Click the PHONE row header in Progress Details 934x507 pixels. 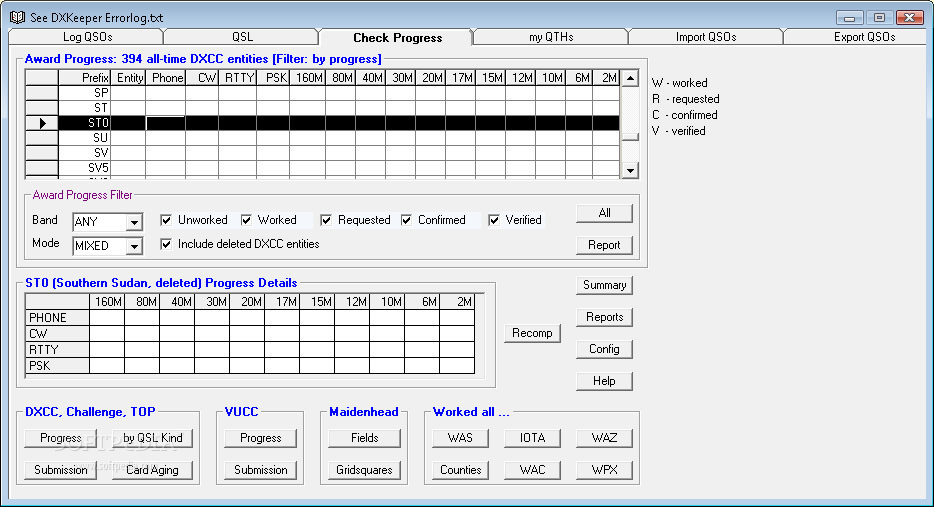pyautogui.click(x=57, y=318)
